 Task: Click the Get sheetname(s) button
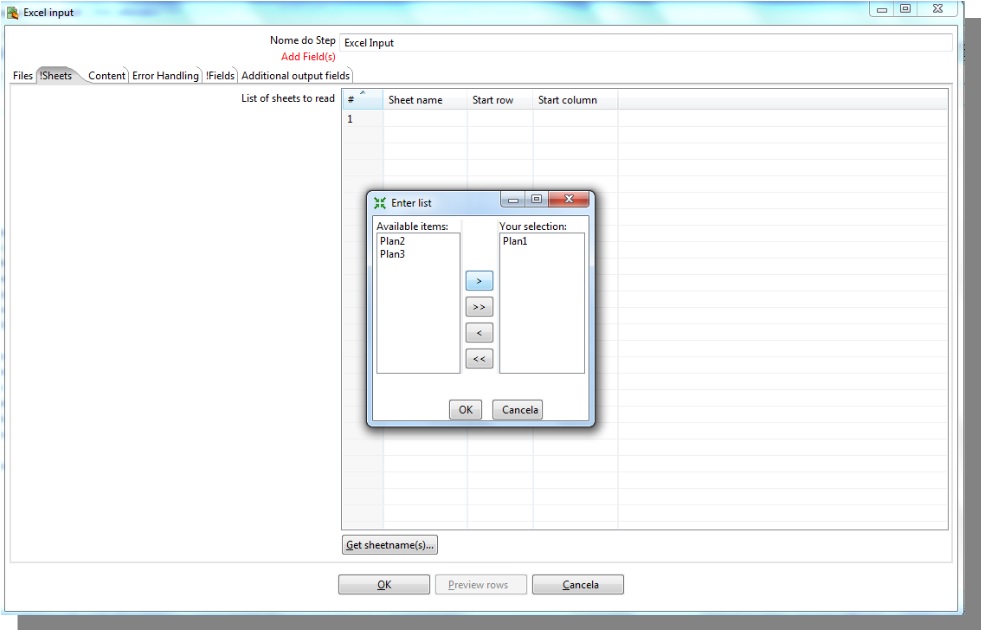click(x=390, y=545)
